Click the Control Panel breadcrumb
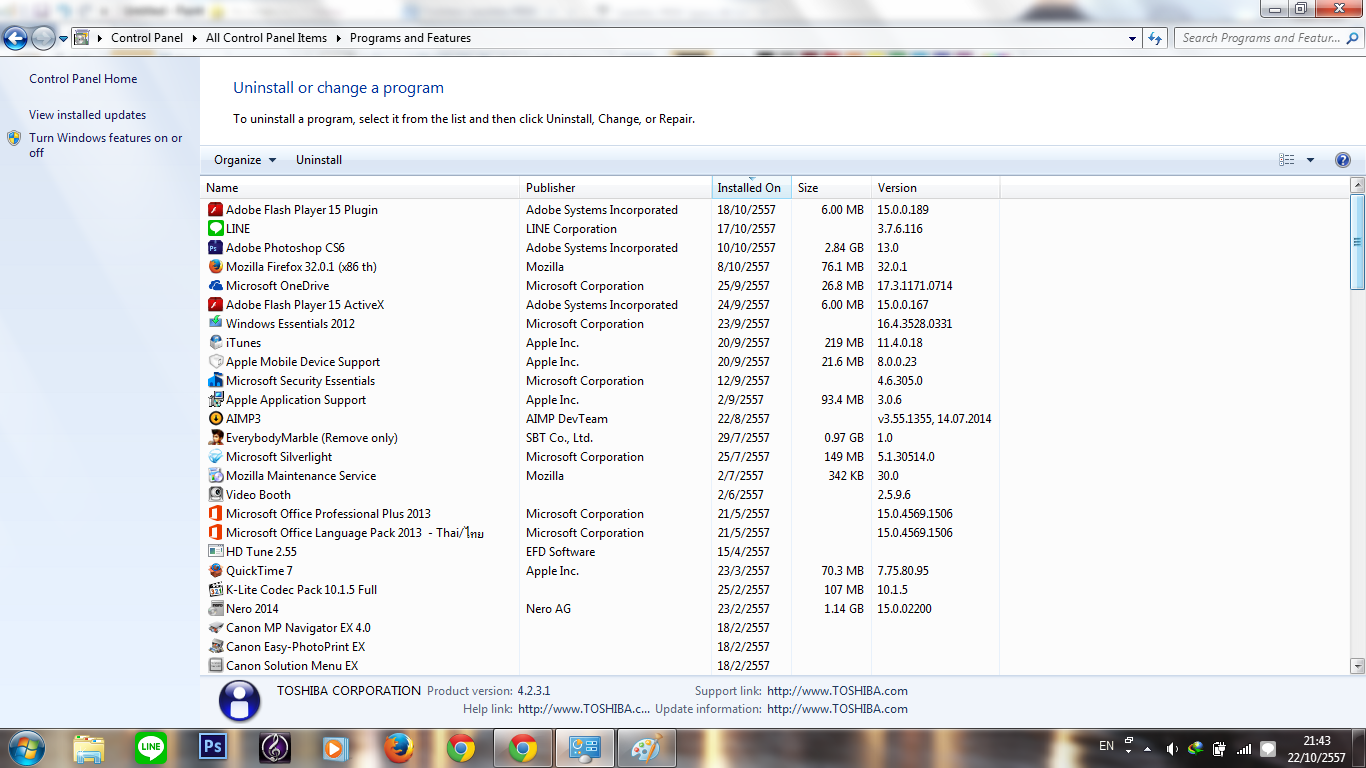The height and width of the screenshot is (768, 1366). coord(147,38)
